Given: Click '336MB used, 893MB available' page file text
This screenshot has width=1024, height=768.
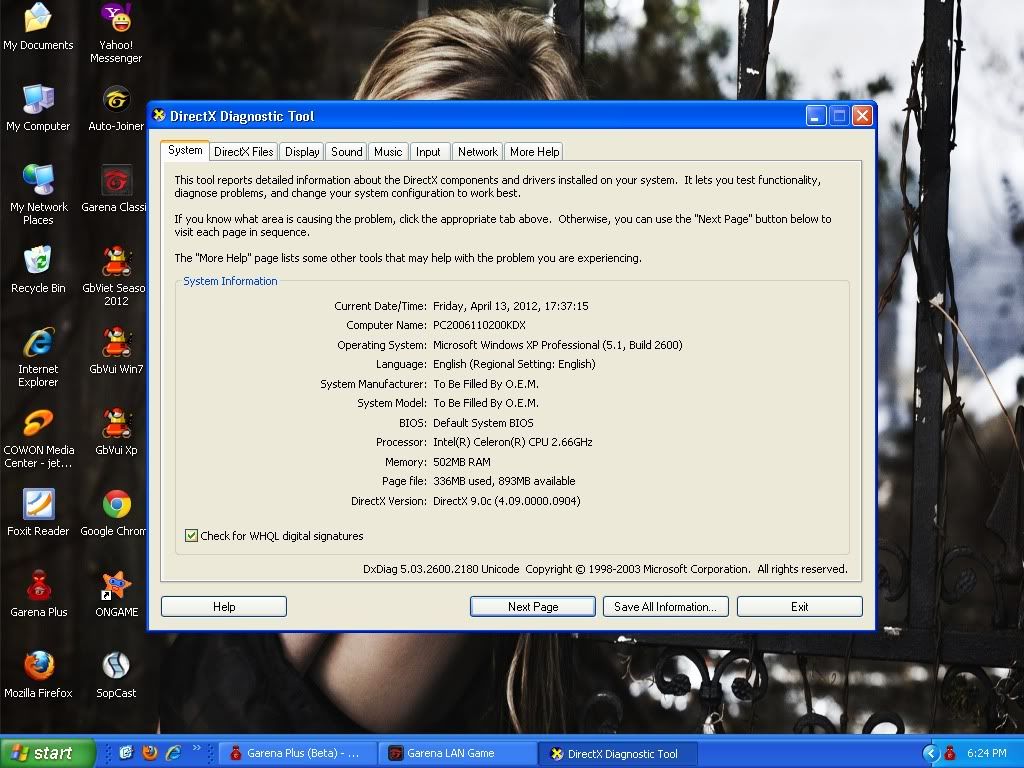Looking at the screenshot, I should [504, 481].
